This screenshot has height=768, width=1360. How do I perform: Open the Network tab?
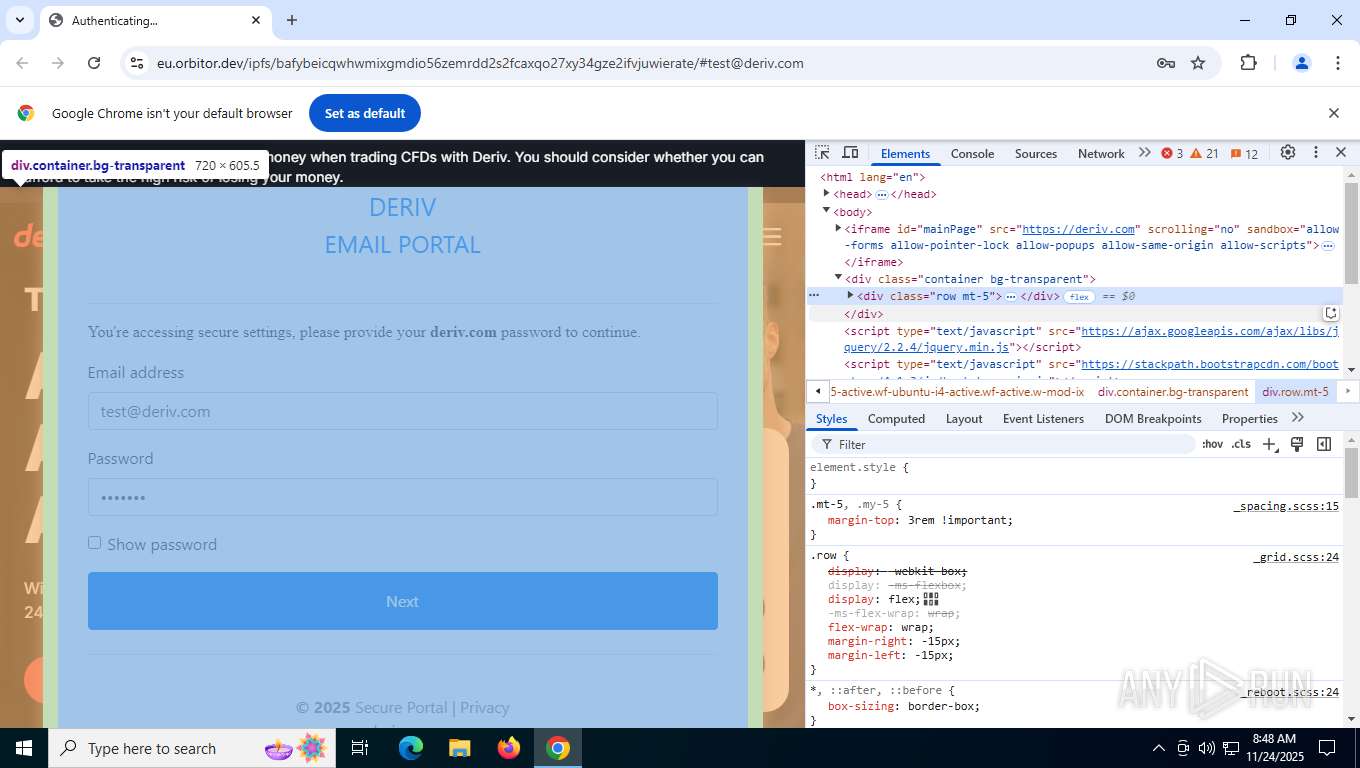[x=1101, y=153]
